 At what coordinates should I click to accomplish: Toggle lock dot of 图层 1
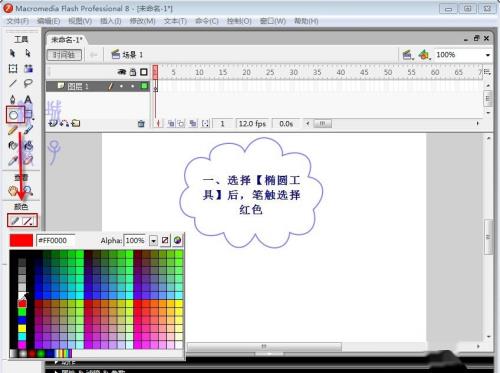[133, 86]
